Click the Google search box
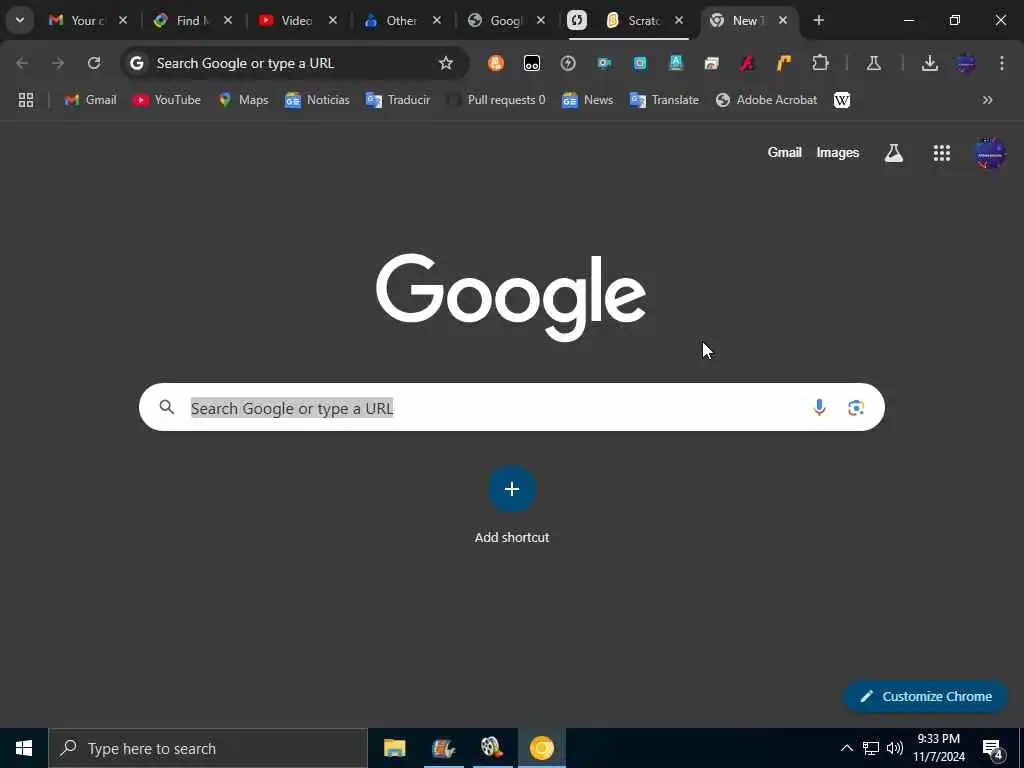The image size is (1024, 768). click(511, 408)
